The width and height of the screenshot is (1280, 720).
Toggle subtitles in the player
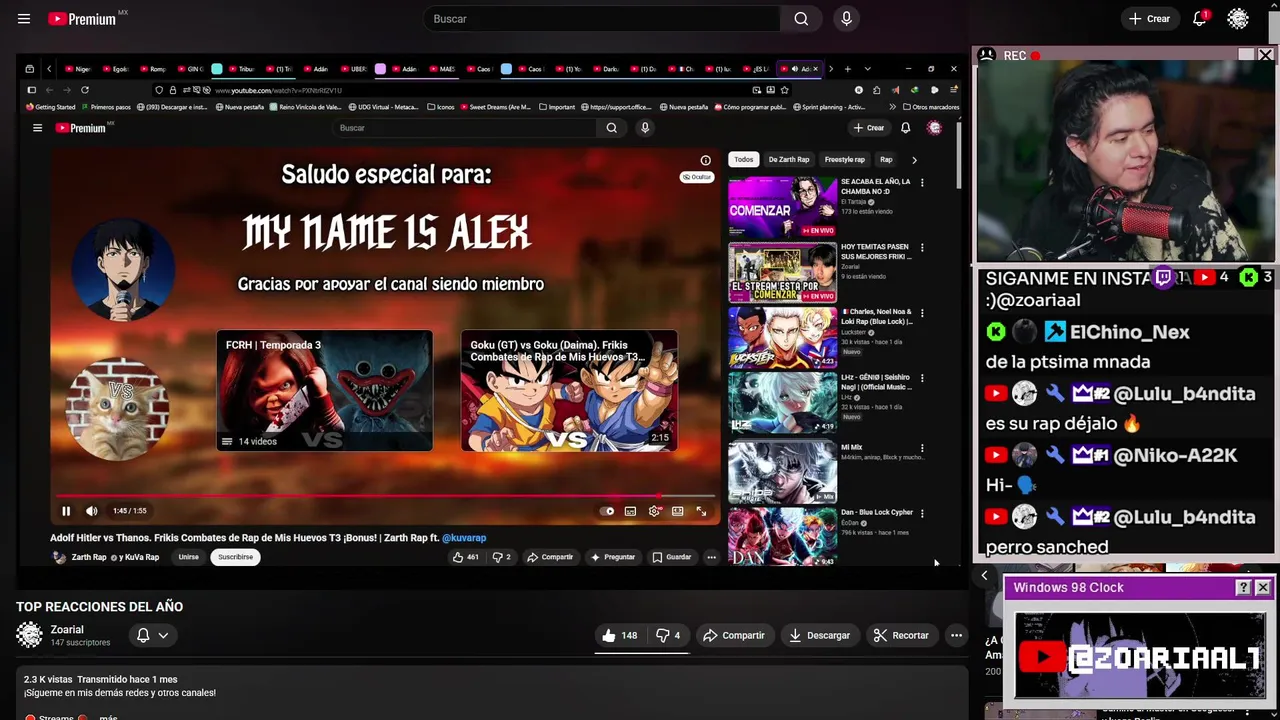[630, 511]
